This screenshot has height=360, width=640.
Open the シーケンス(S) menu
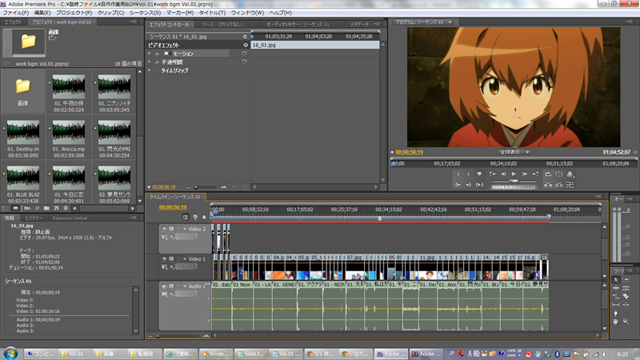[145, 13]
